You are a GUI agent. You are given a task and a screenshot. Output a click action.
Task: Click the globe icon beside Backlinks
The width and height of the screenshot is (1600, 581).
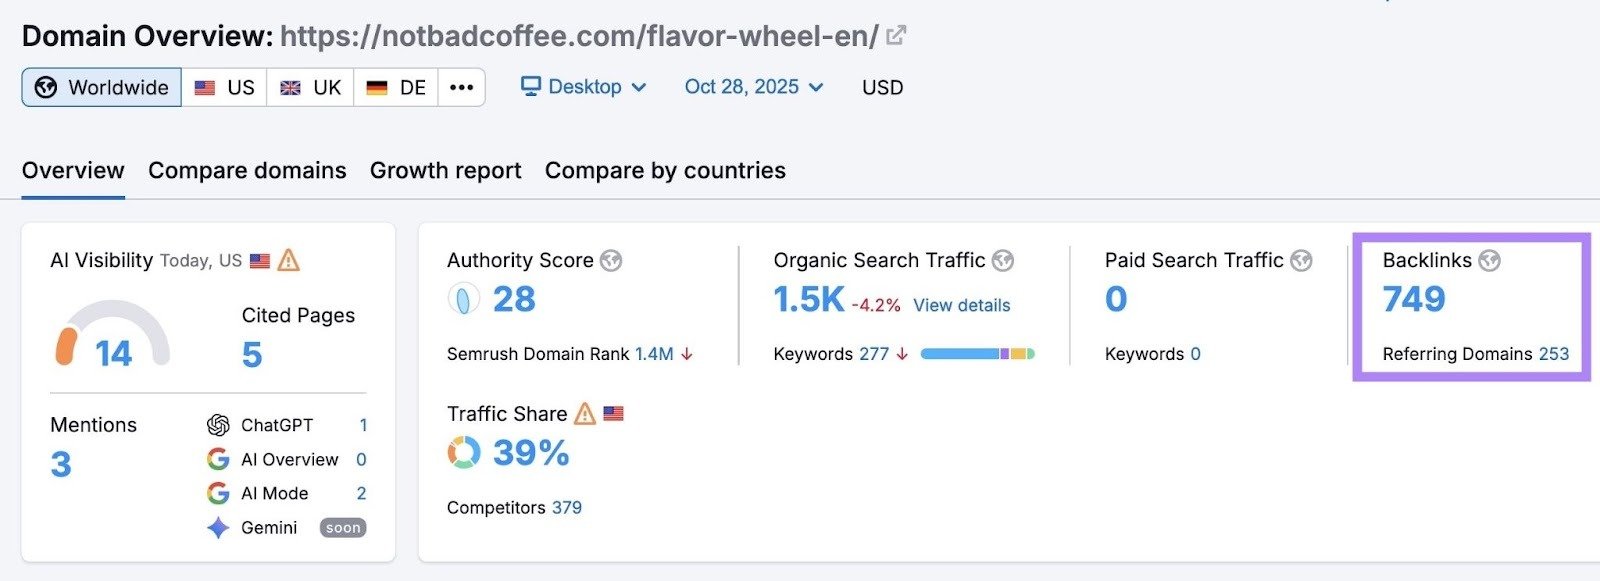[1492, 260]
